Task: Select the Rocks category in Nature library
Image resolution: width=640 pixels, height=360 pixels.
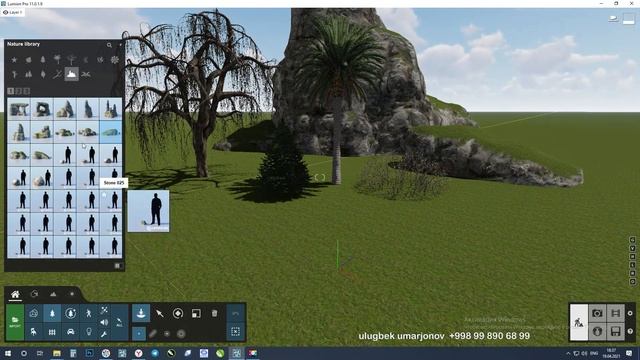Action: (71, 74)
